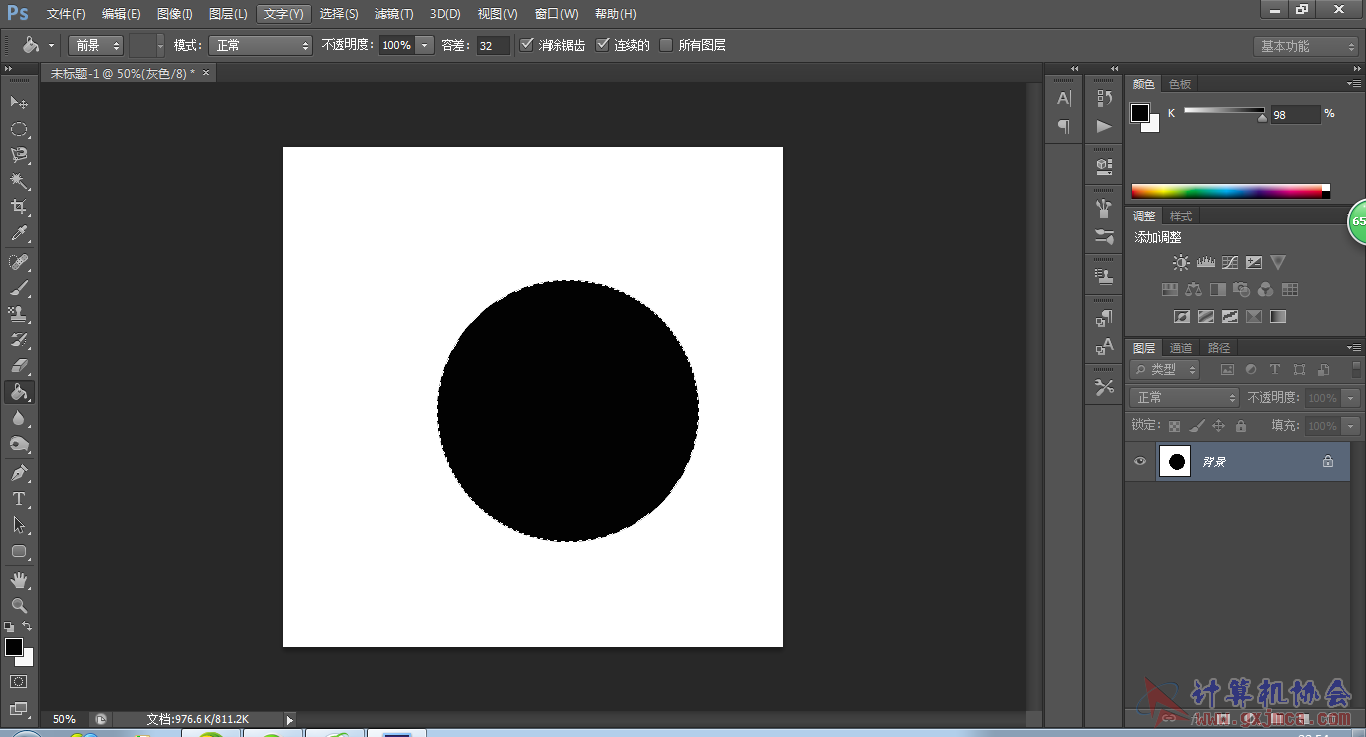The height and width of the screenshot is (737, 1366).
Task: Select the Zoom tool
Action: click(x=19, y=605)
